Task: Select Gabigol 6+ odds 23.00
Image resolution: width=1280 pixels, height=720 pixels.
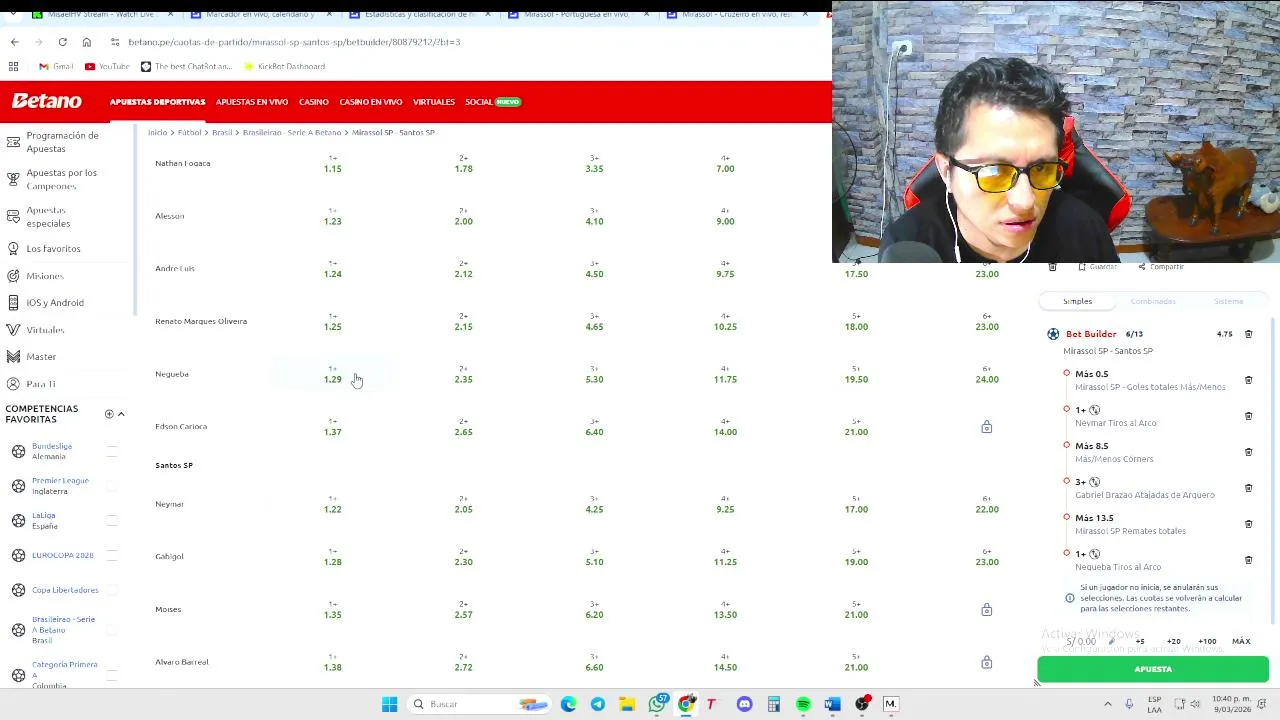Action: 987,557
